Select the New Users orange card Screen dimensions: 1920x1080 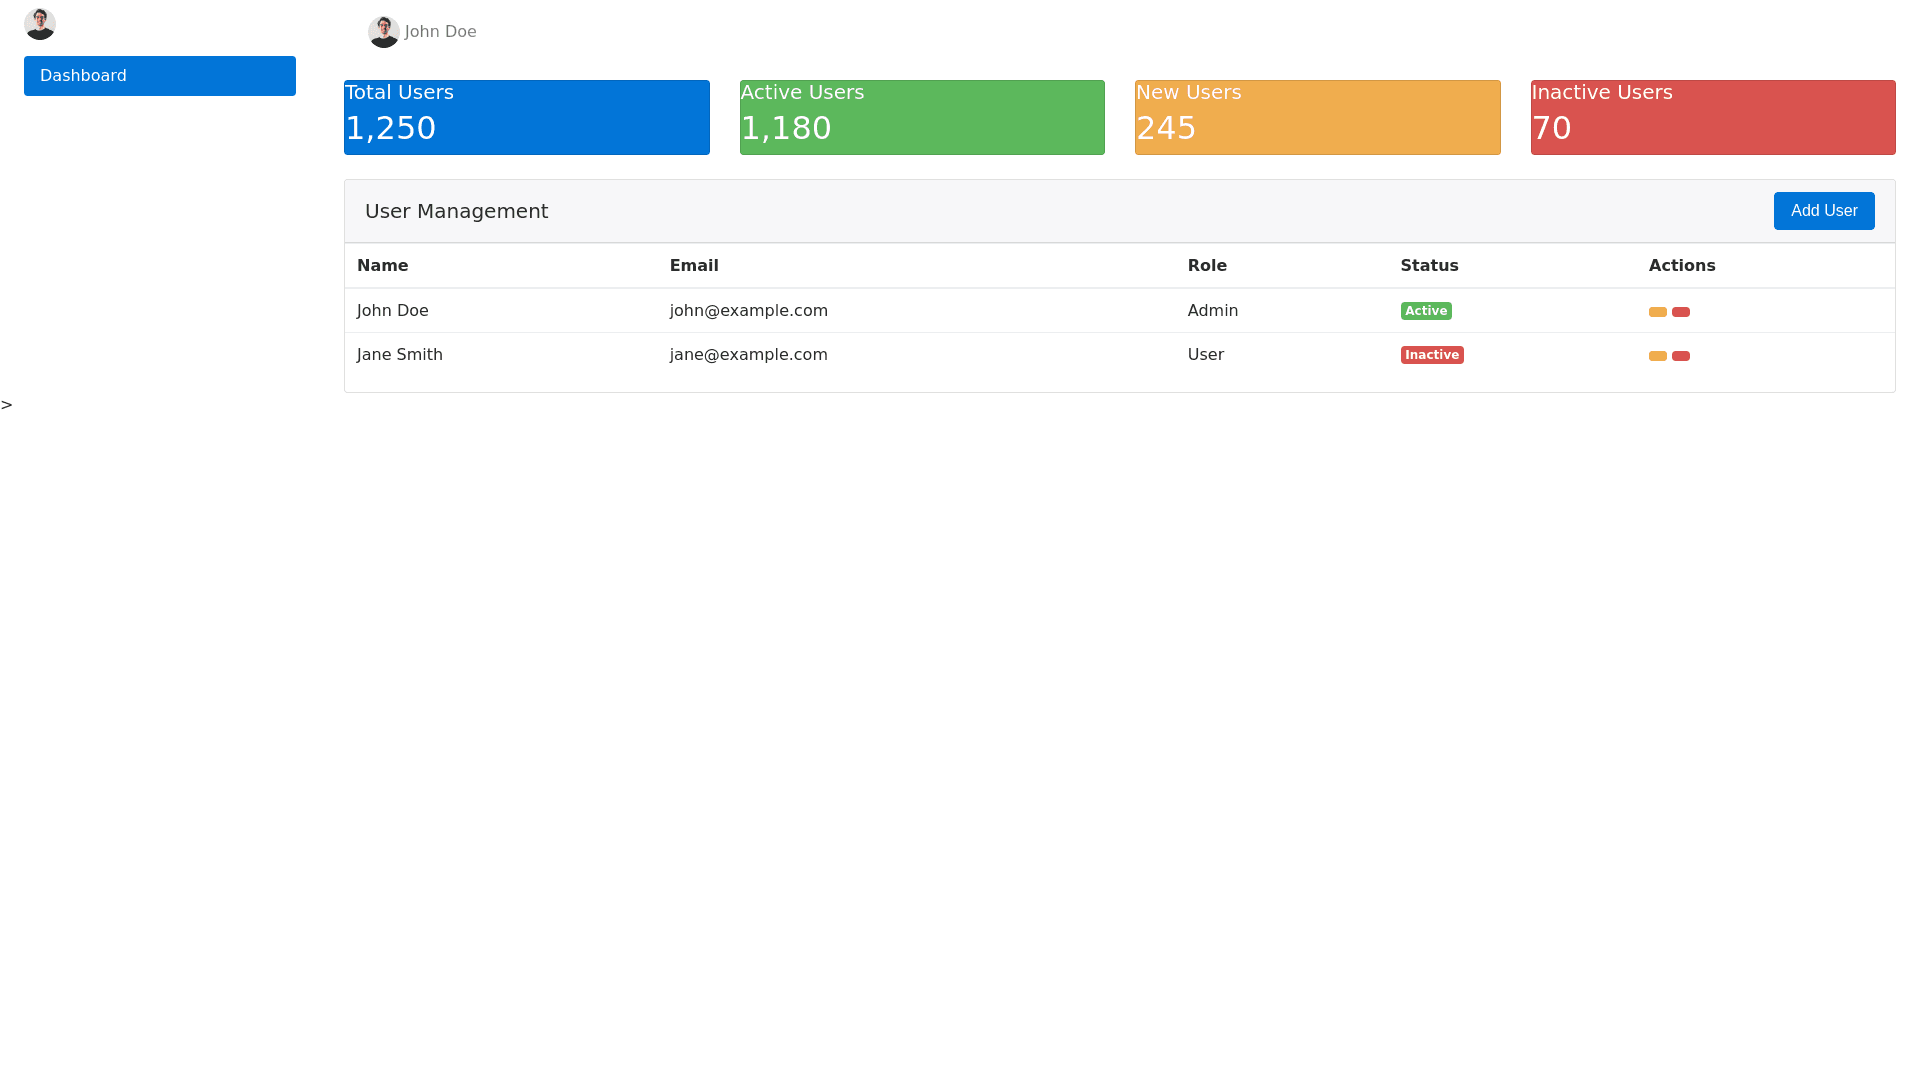(1317, 117)
